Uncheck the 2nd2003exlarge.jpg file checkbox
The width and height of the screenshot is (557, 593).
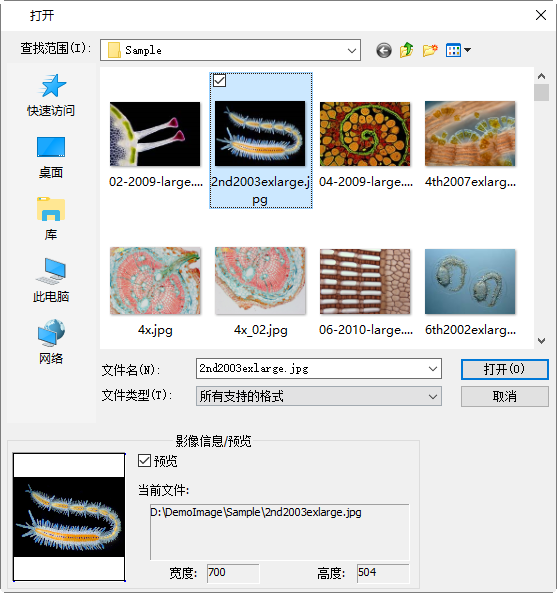pyautogui.click(x=219, y=81)
